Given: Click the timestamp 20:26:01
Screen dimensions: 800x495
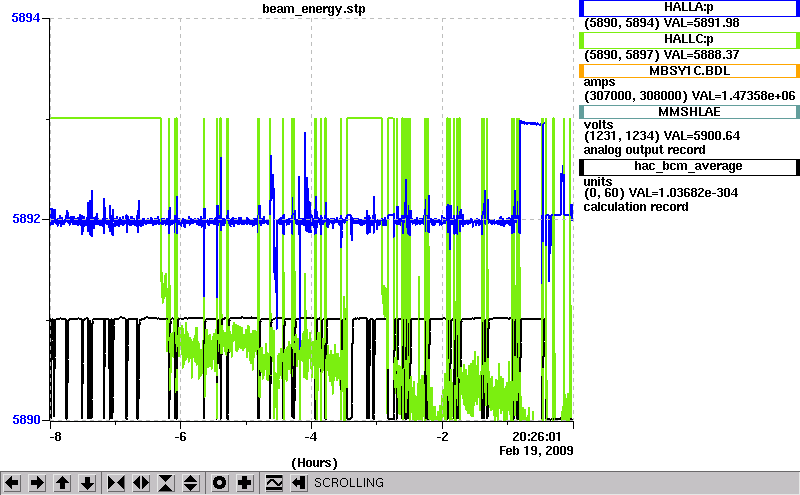Looking at the screenshot, I should pyautogui.click(x=537, y=437).
